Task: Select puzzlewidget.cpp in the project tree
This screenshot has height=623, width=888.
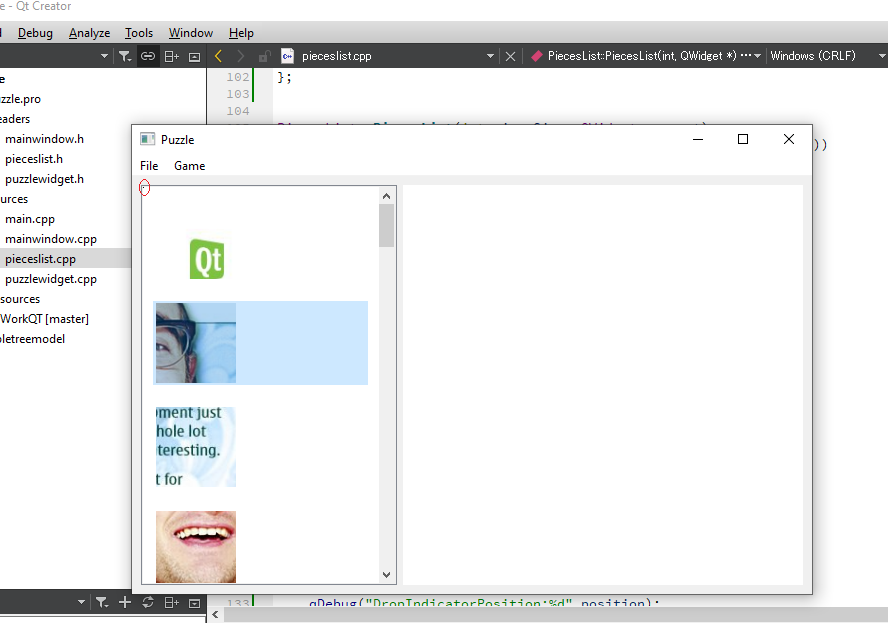Action: pyautogui.click(x=51, y=279)
